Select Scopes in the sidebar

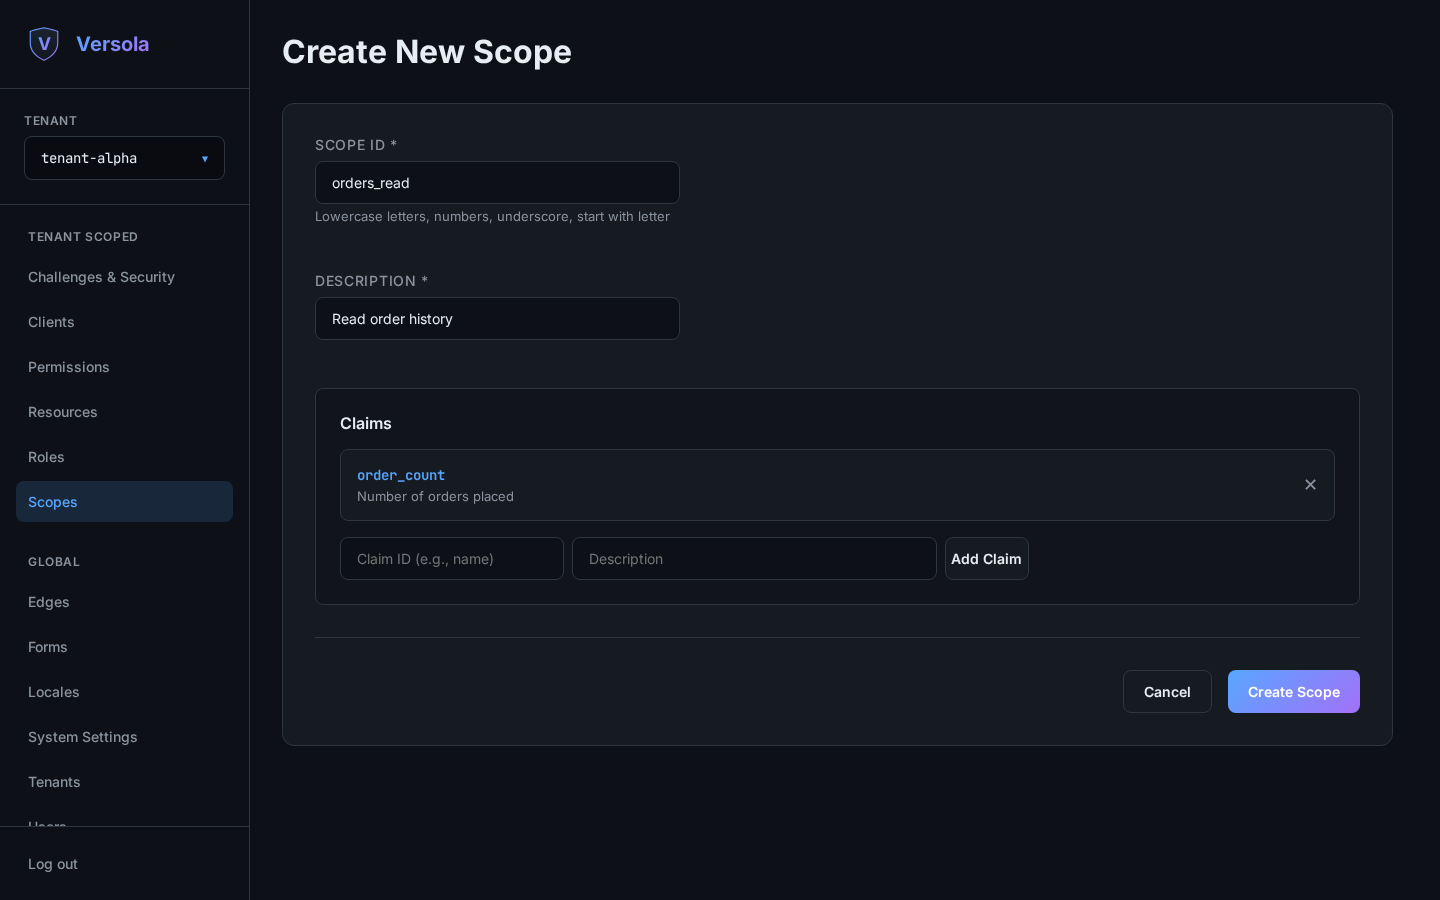click(124, 502)
